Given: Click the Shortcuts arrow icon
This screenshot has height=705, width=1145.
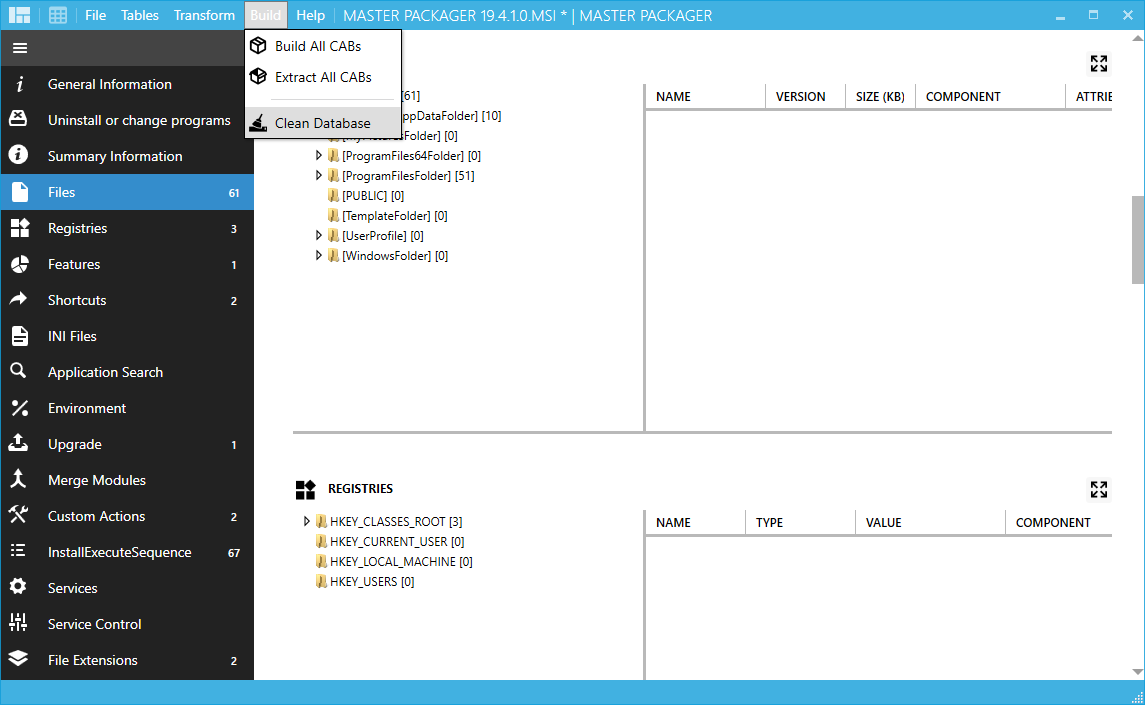Looking at the screenshot, I should [x=18, y=299].
